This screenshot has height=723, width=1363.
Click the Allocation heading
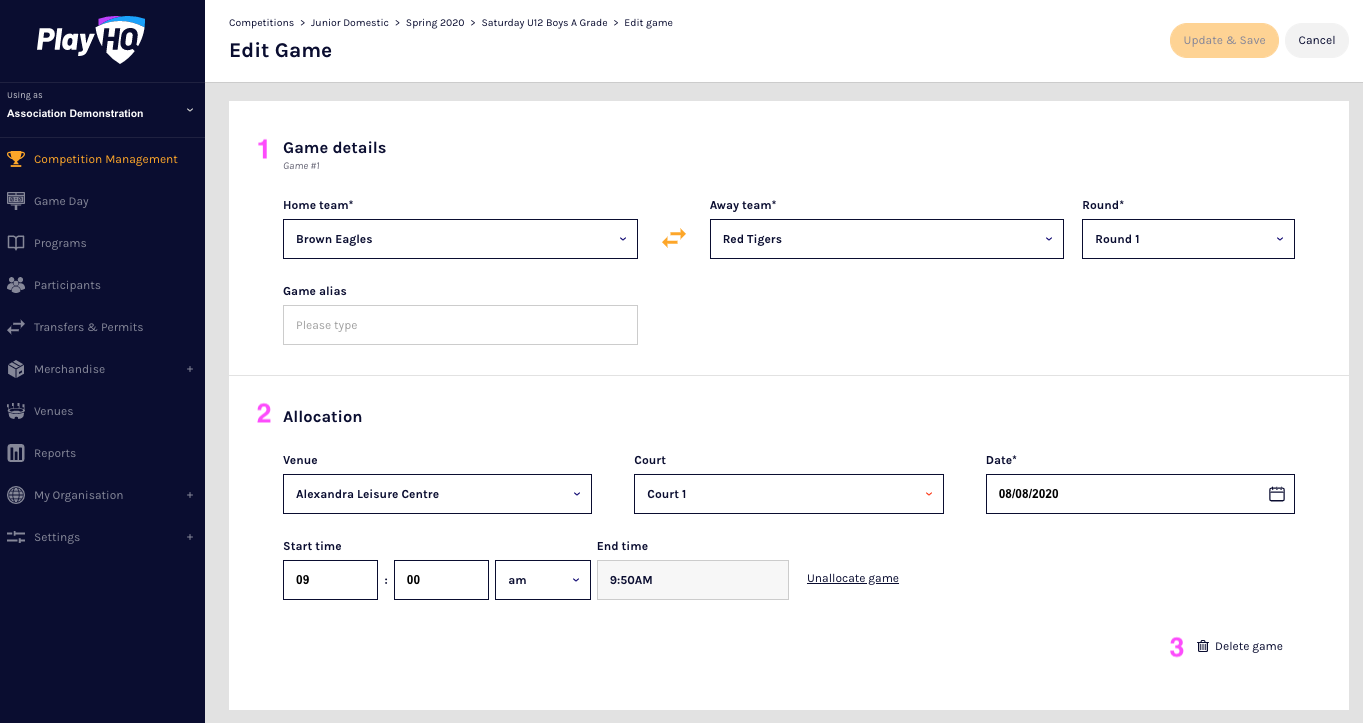click(x=322, y=417)
